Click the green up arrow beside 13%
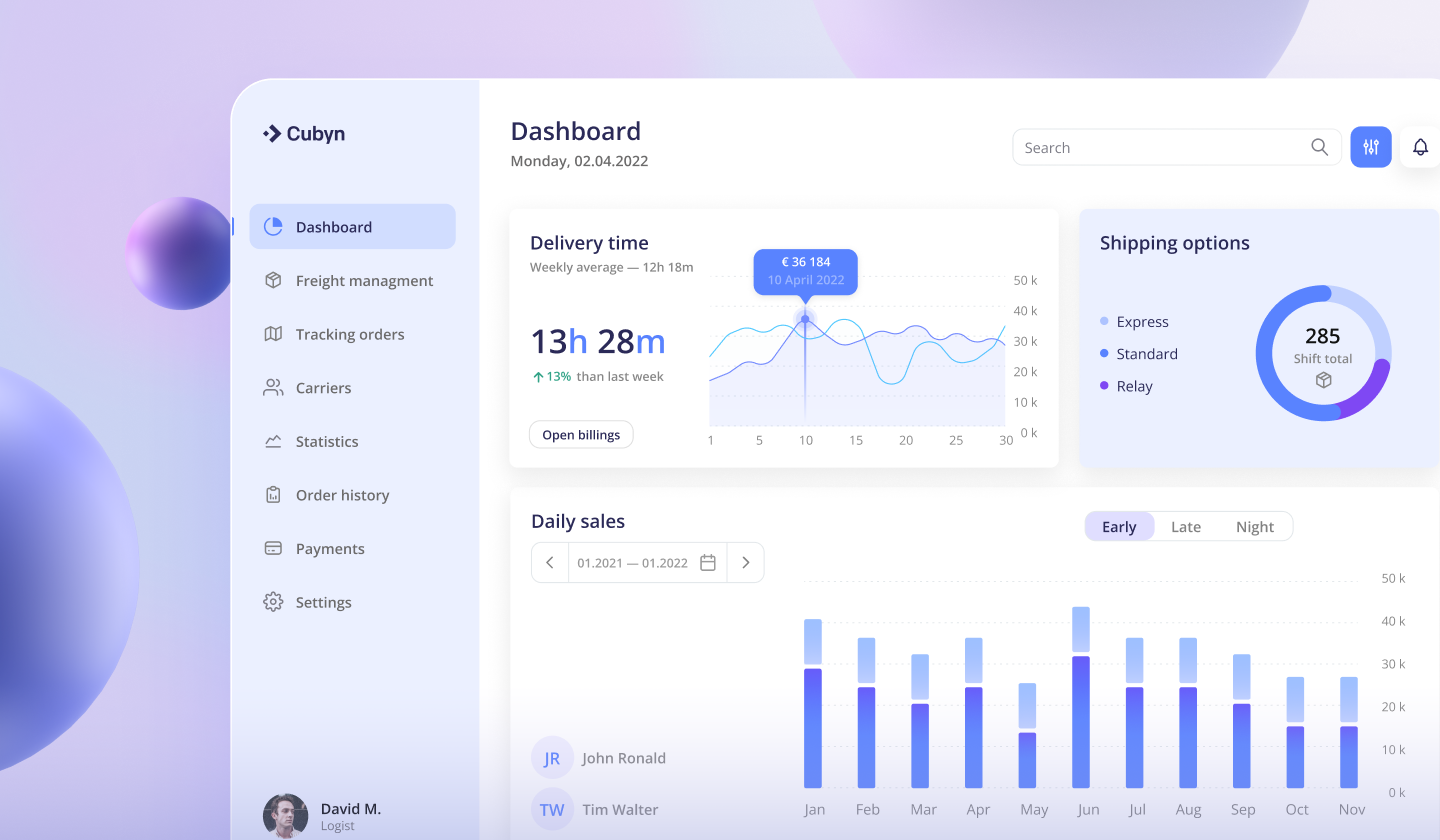This screenshot has width=1440, height=840. [538, 377]
